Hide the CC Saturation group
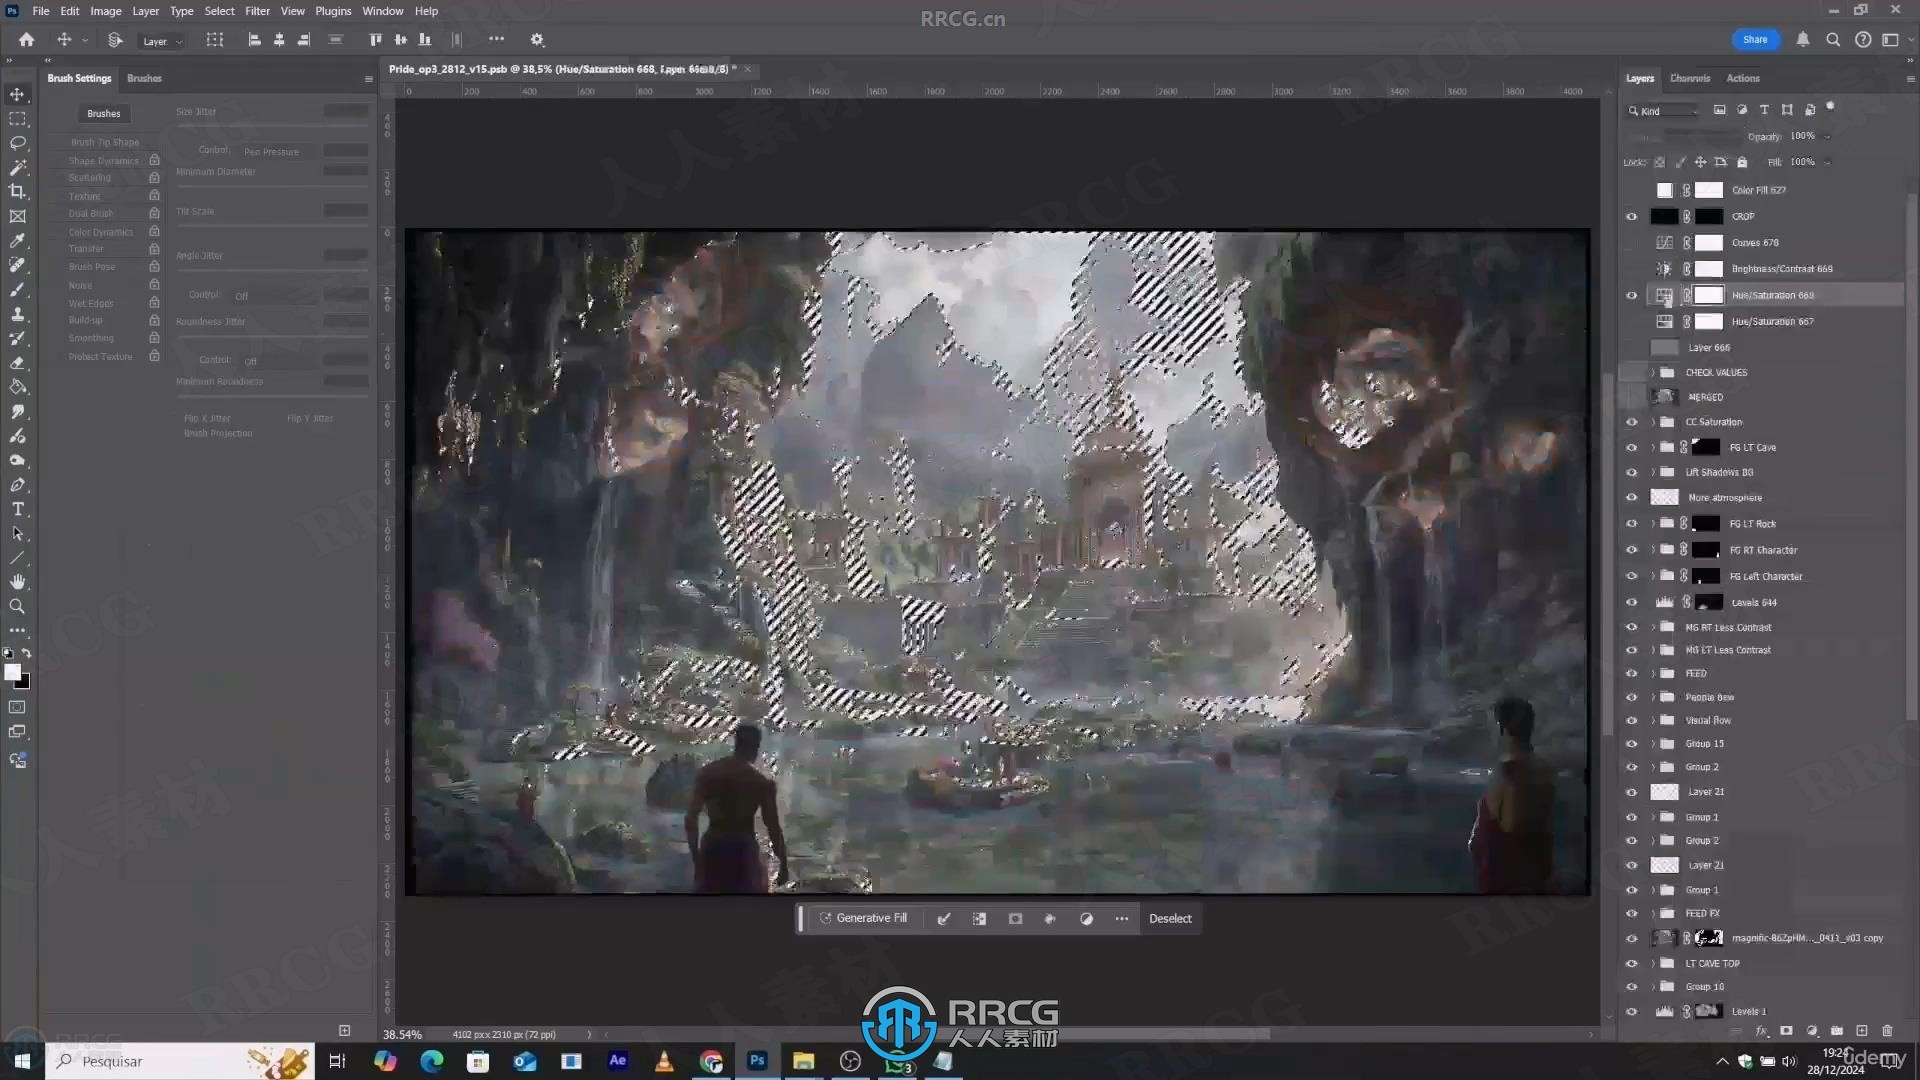The width and height of the screenshot is (1920, 1080). (1631, 422)
